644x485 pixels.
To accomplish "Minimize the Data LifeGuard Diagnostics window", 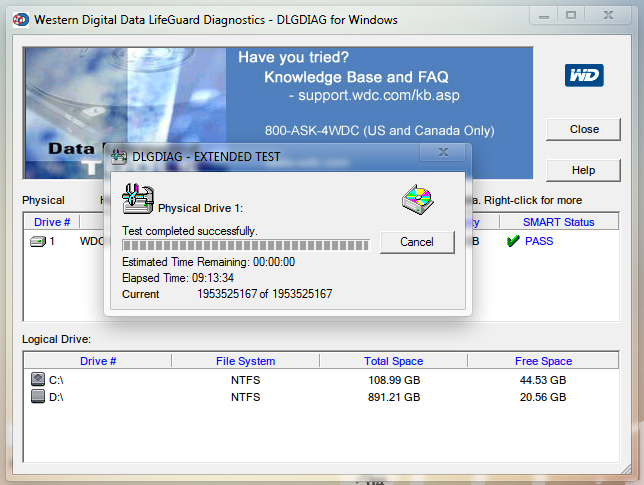I will tap(544, 16).
